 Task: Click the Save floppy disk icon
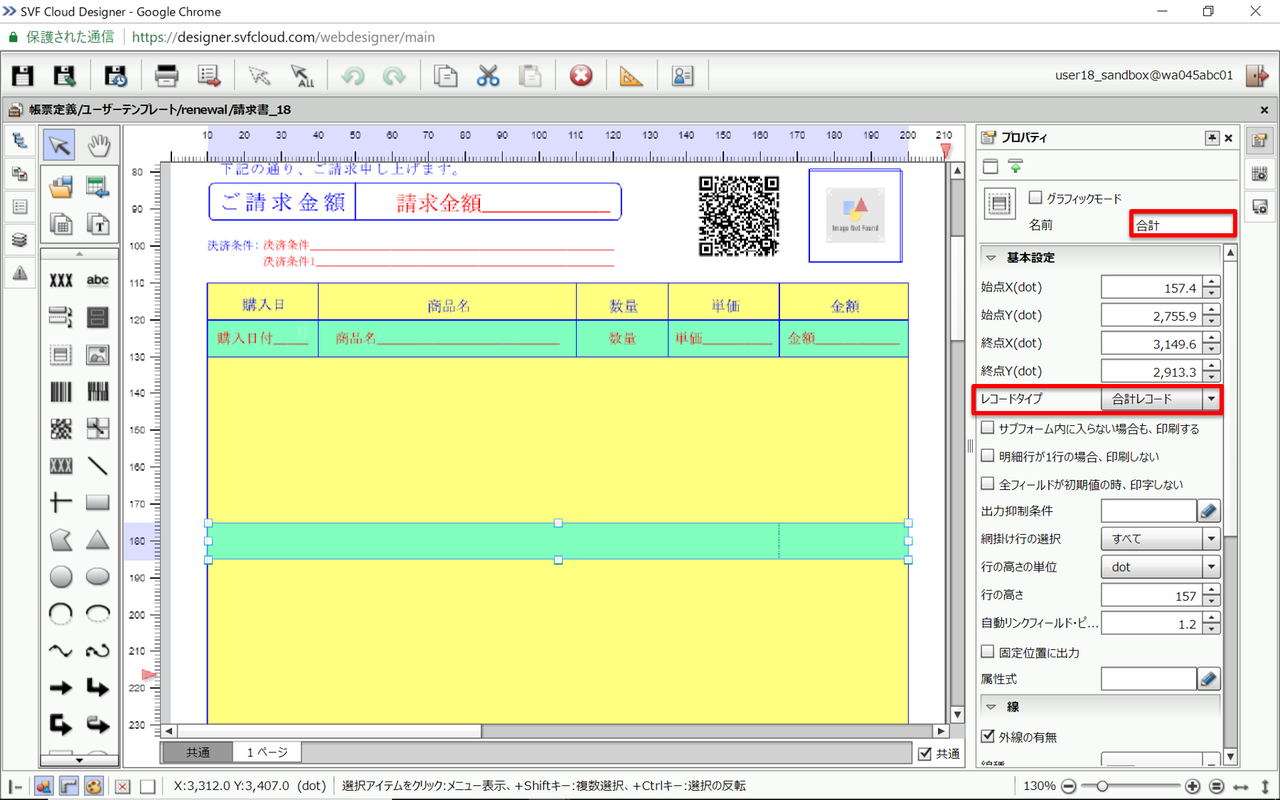22,76
